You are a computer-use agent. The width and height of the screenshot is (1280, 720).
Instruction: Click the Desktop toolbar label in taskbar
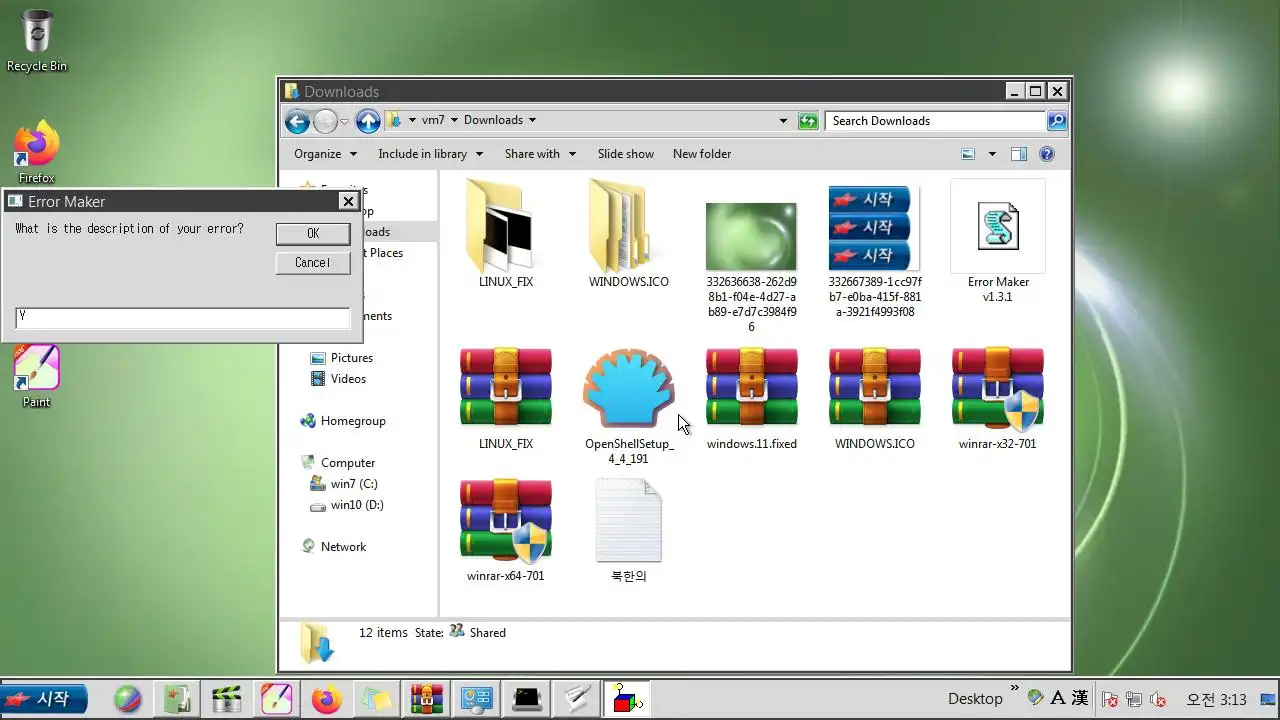coord(975,699)
